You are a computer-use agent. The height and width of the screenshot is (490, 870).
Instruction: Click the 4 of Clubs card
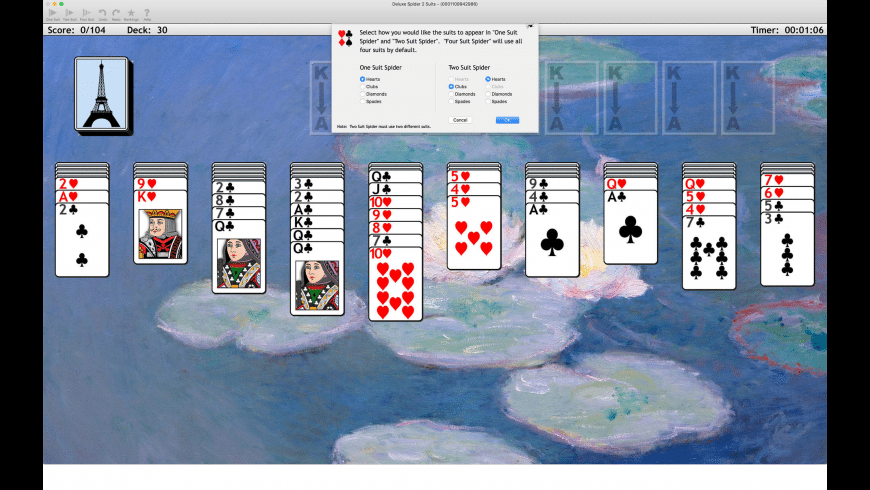pyautogui.click(x=552, y=196)
